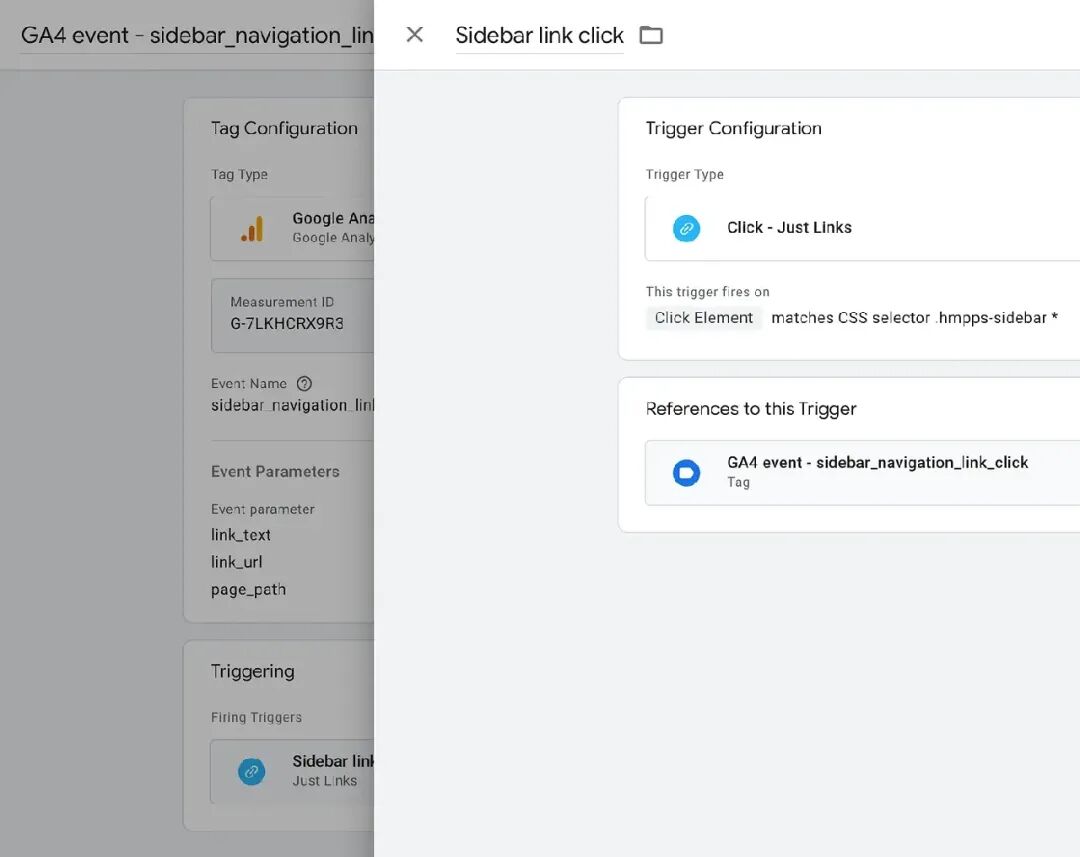This screenshot has height=857, width=1080.
Task: Click the help icon next to Event Name
Action: click(x=305, y=383)
